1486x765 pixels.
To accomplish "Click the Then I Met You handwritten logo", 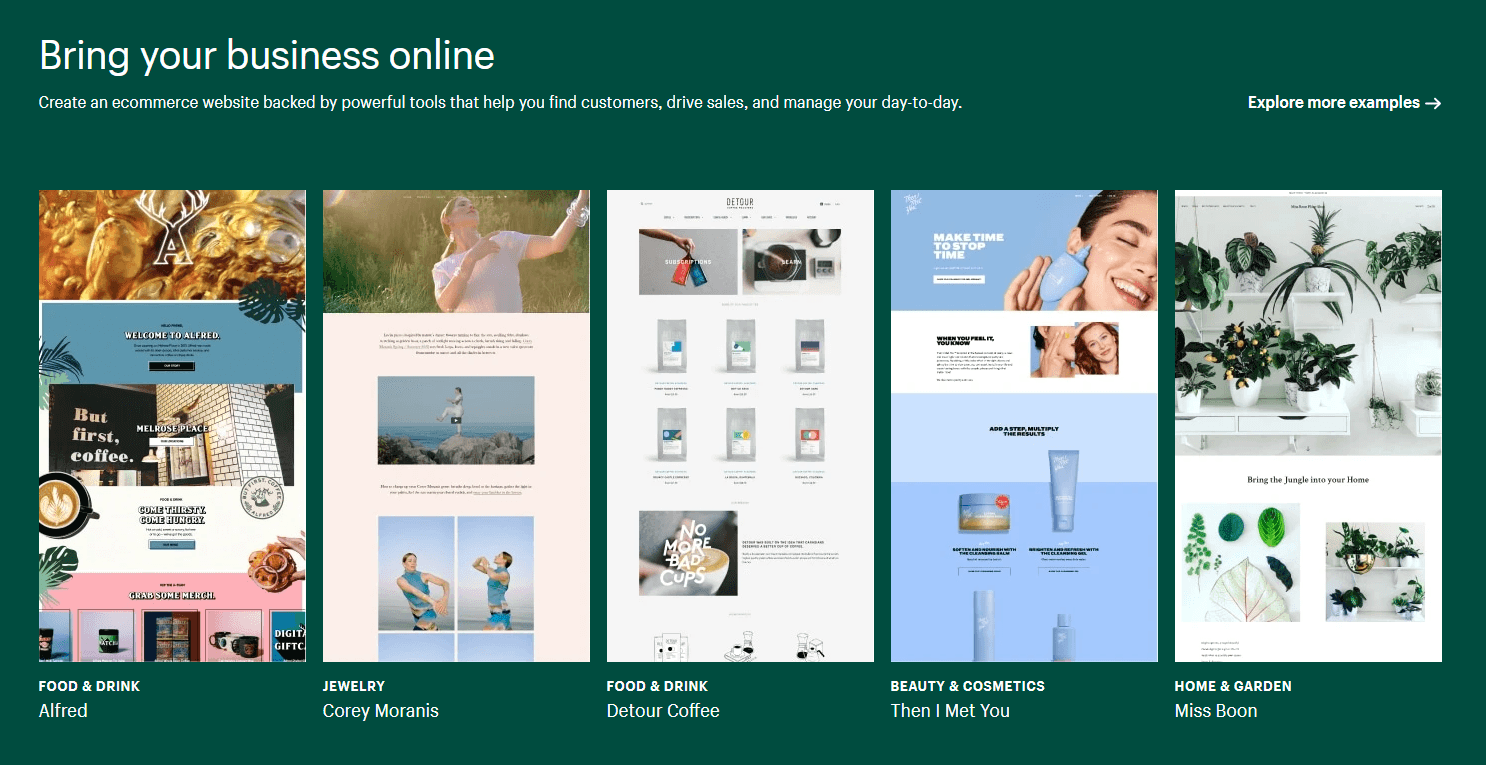I will 912,201.
